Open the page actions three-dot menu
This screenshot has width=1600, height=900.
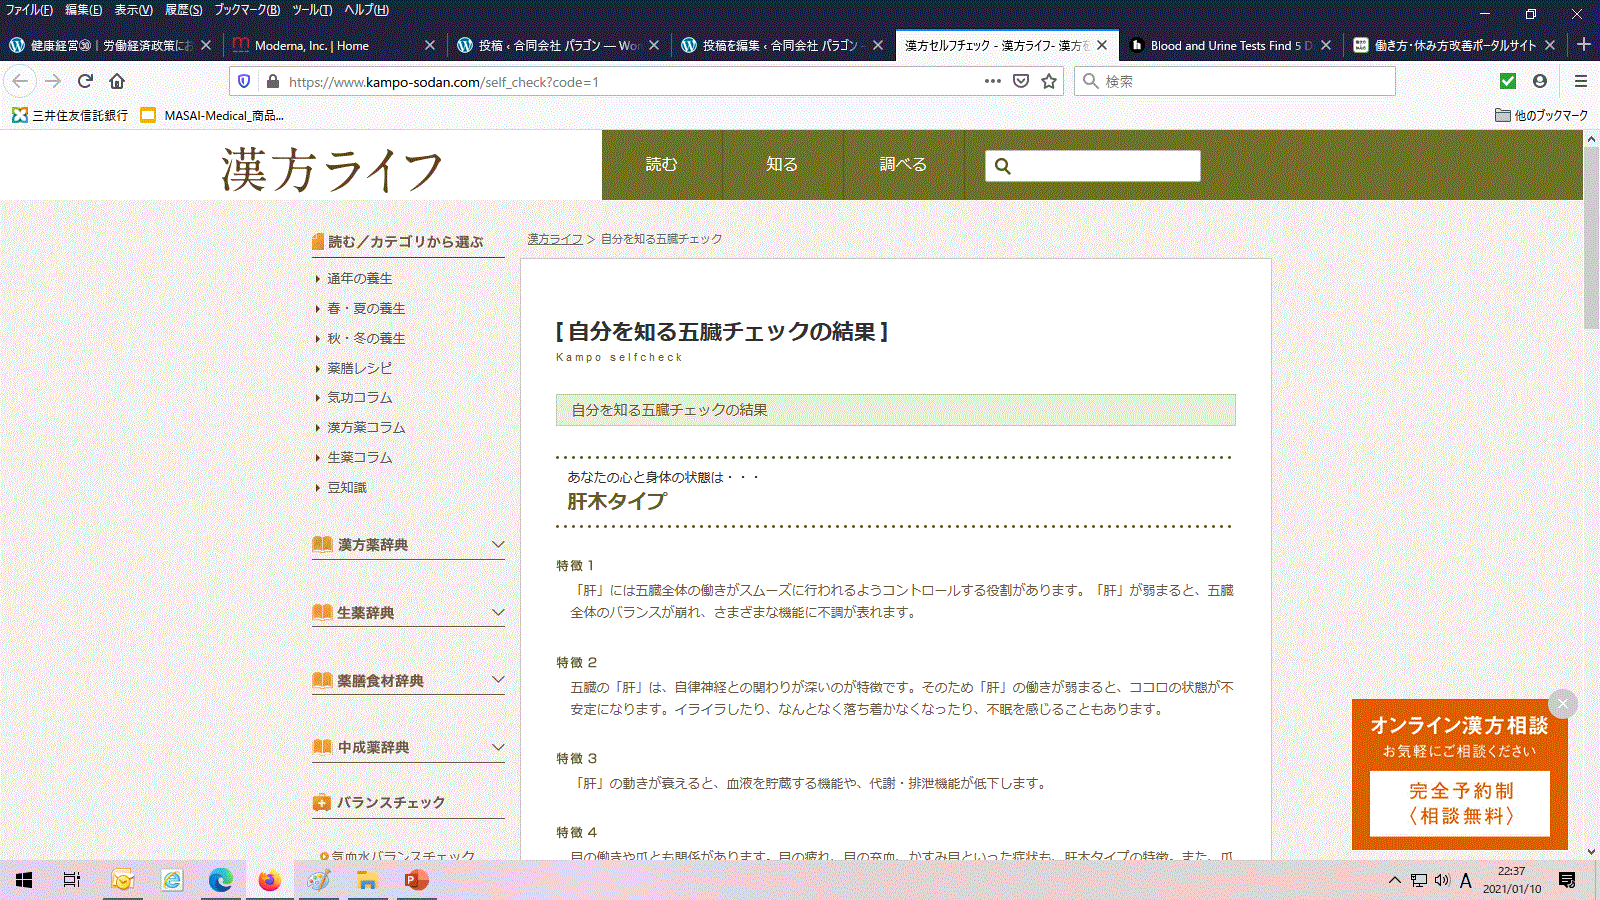992,81
